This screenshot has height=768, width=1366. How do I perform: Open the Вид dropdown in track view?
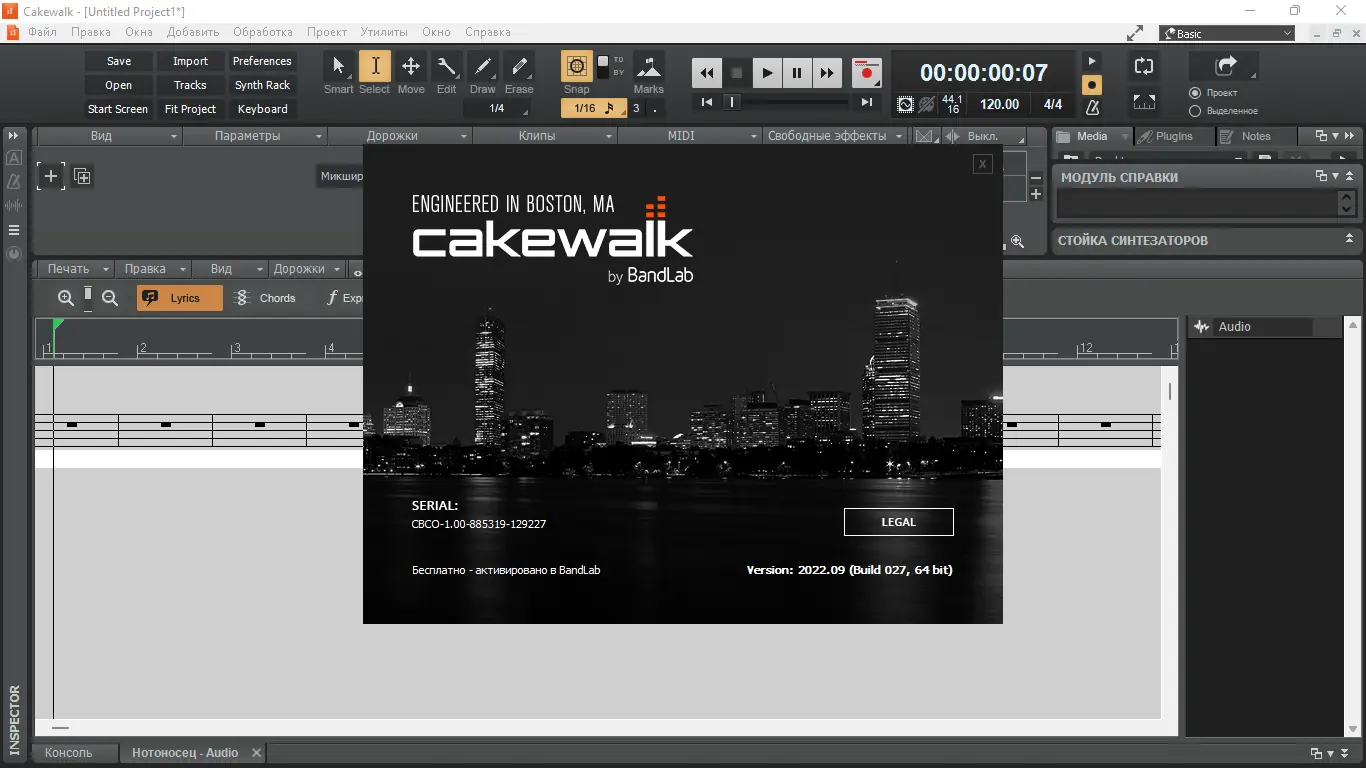(x=109, y=136)
